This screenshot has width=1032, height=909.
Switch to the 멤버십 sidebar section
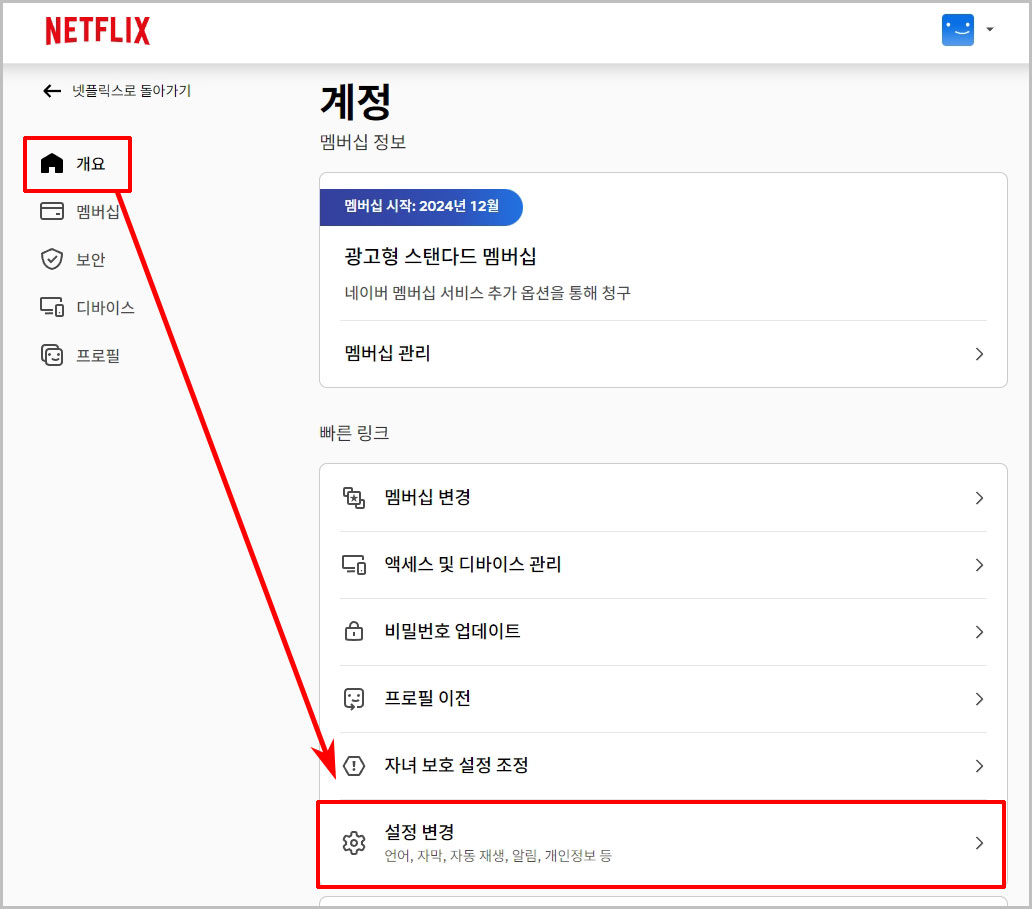pos(89,211)
